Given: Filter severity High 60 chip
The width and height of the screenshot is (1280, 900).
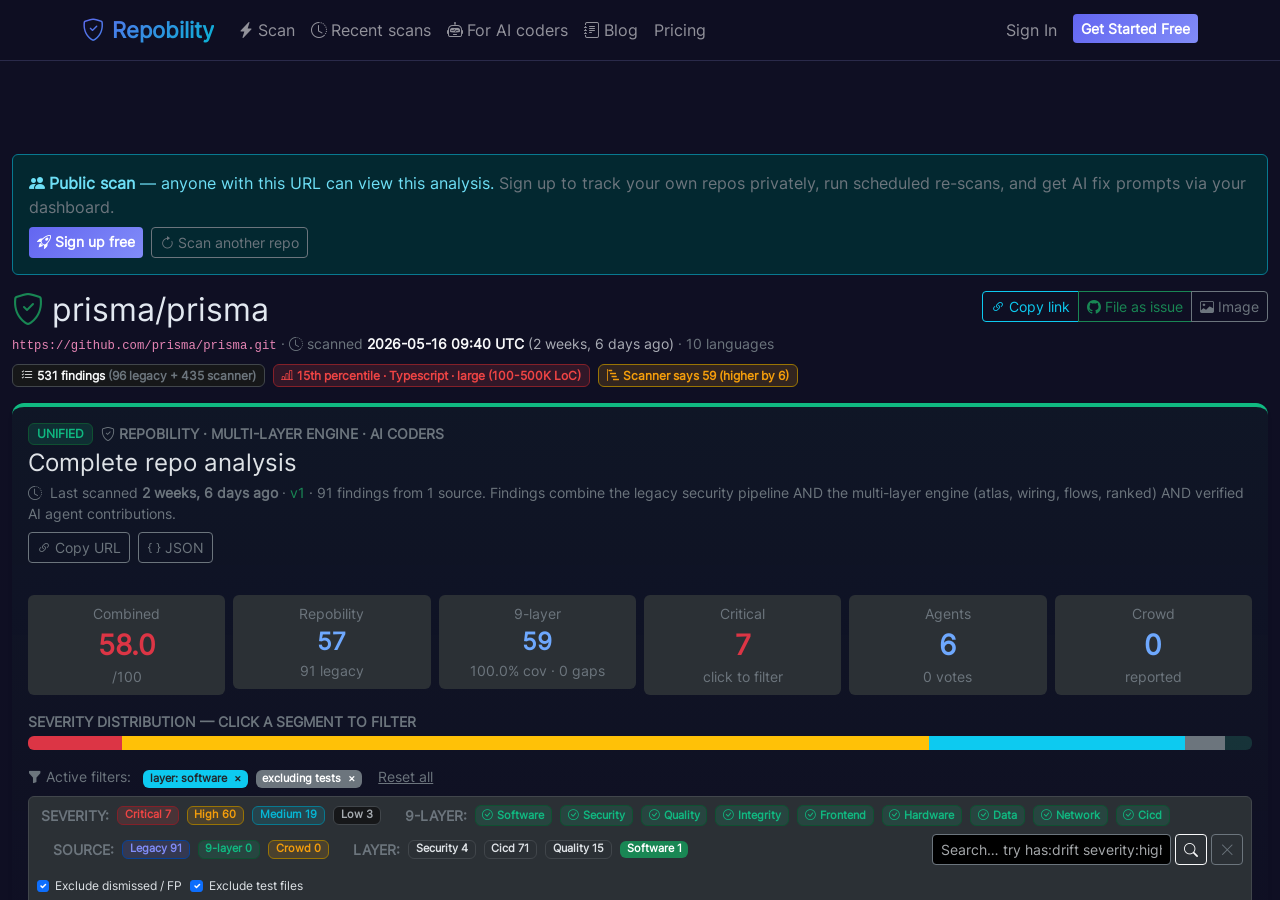Looking at the screenshot, I should 215,815.
